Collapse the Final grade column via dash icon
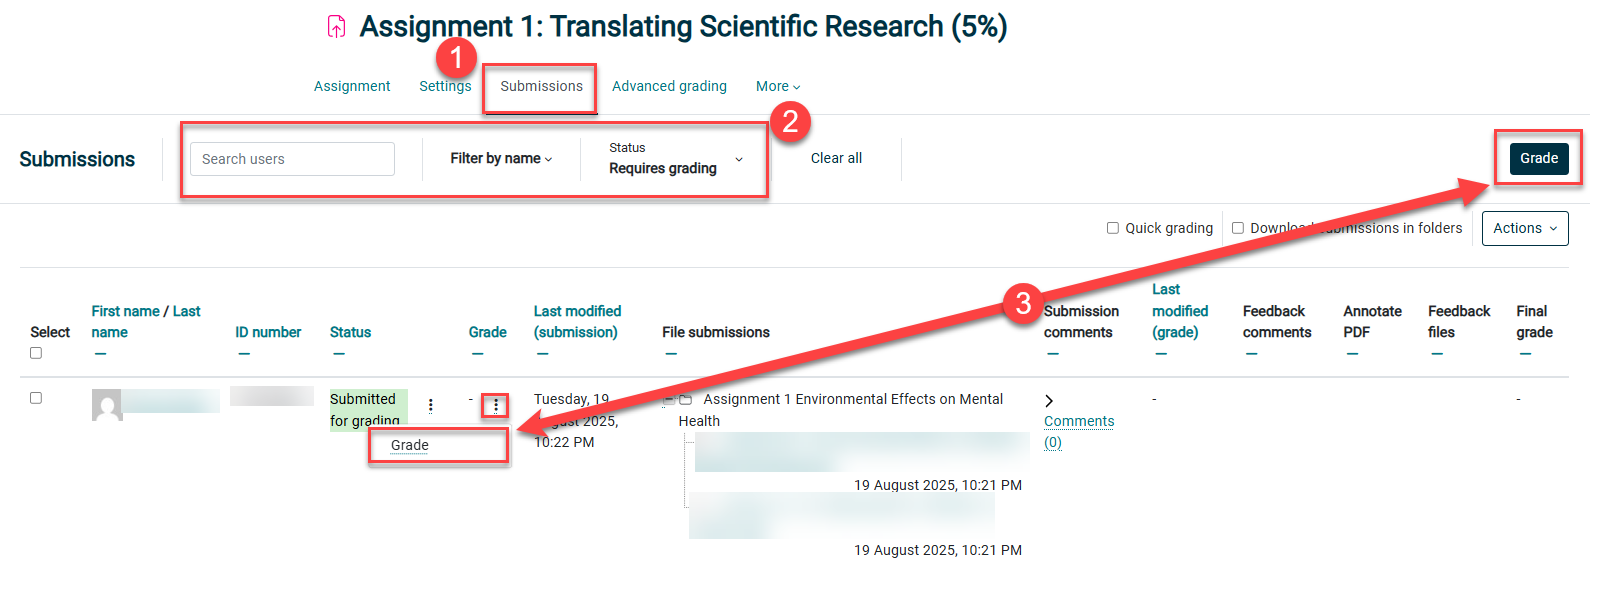 pyautogui.click(x=1525, y=354)
